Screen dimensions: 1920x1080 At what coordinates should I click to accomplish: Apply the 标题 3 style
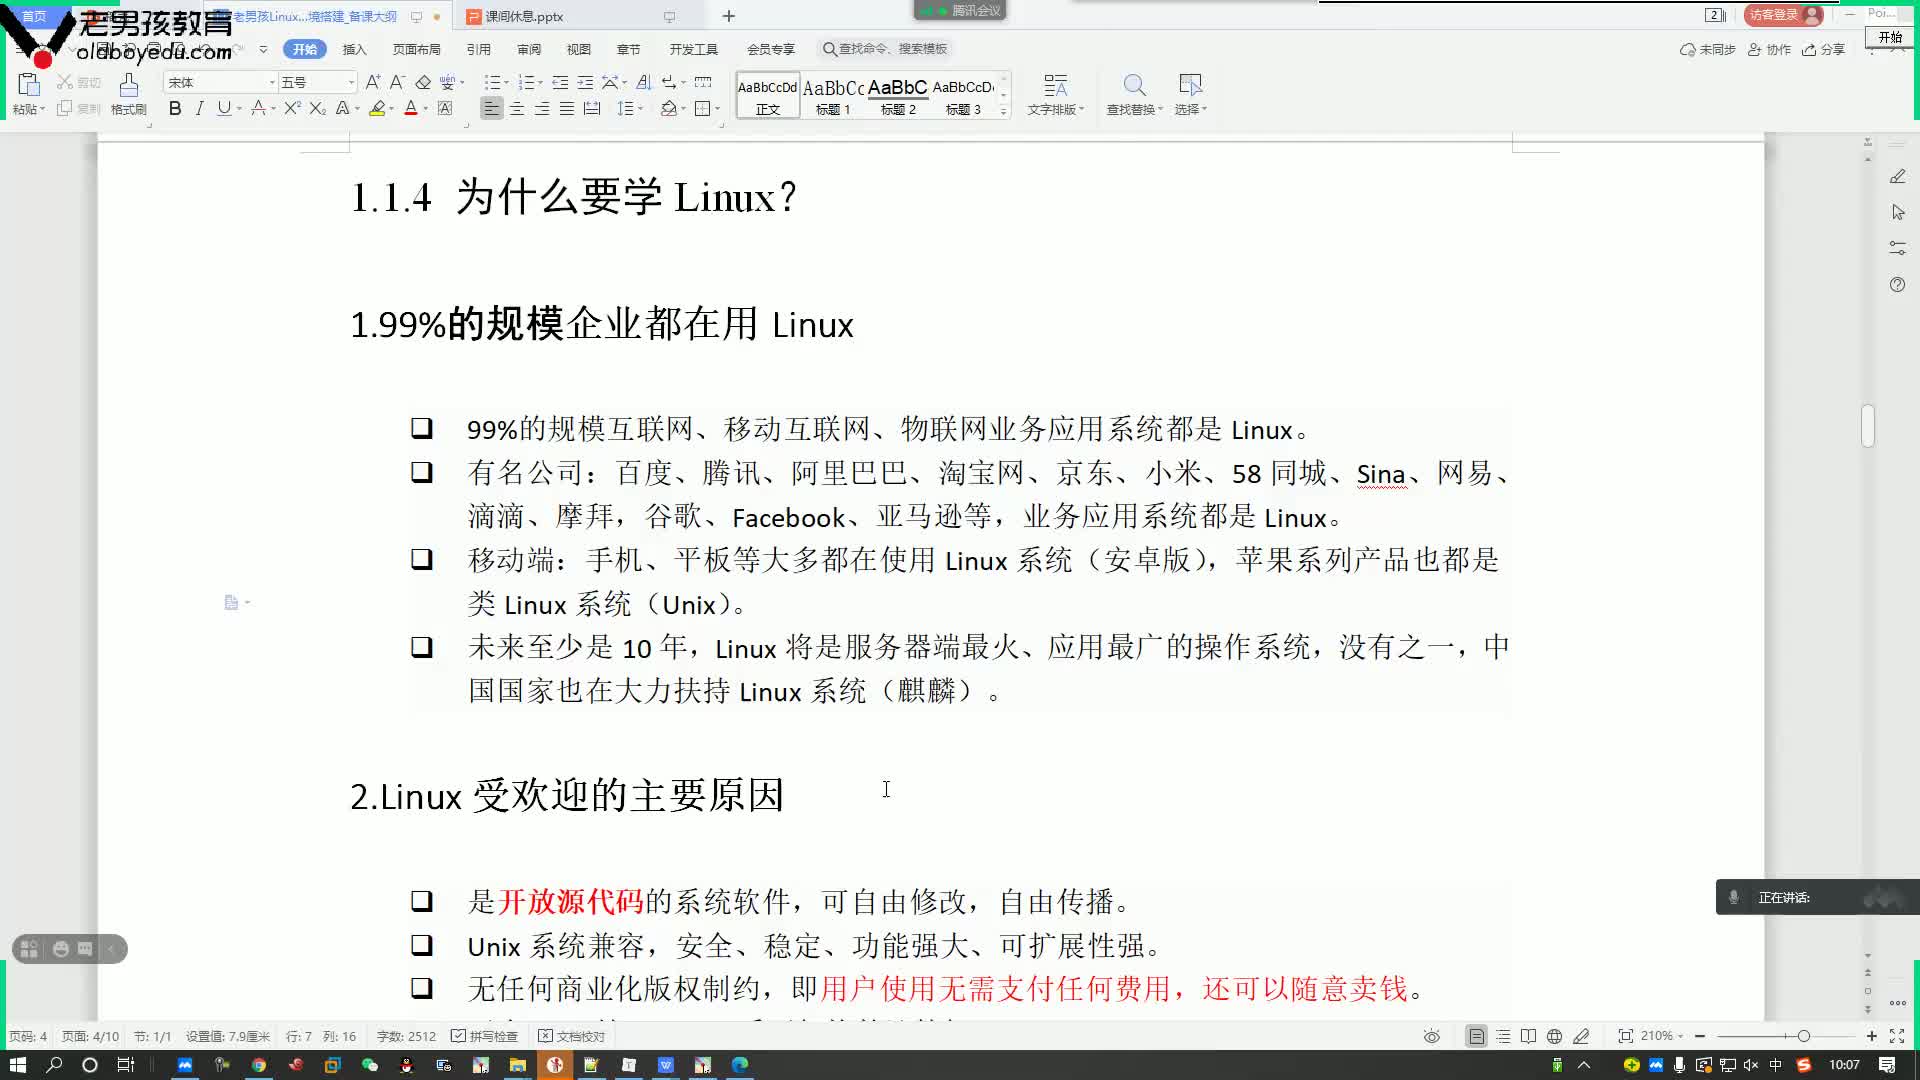click(963, 96)
